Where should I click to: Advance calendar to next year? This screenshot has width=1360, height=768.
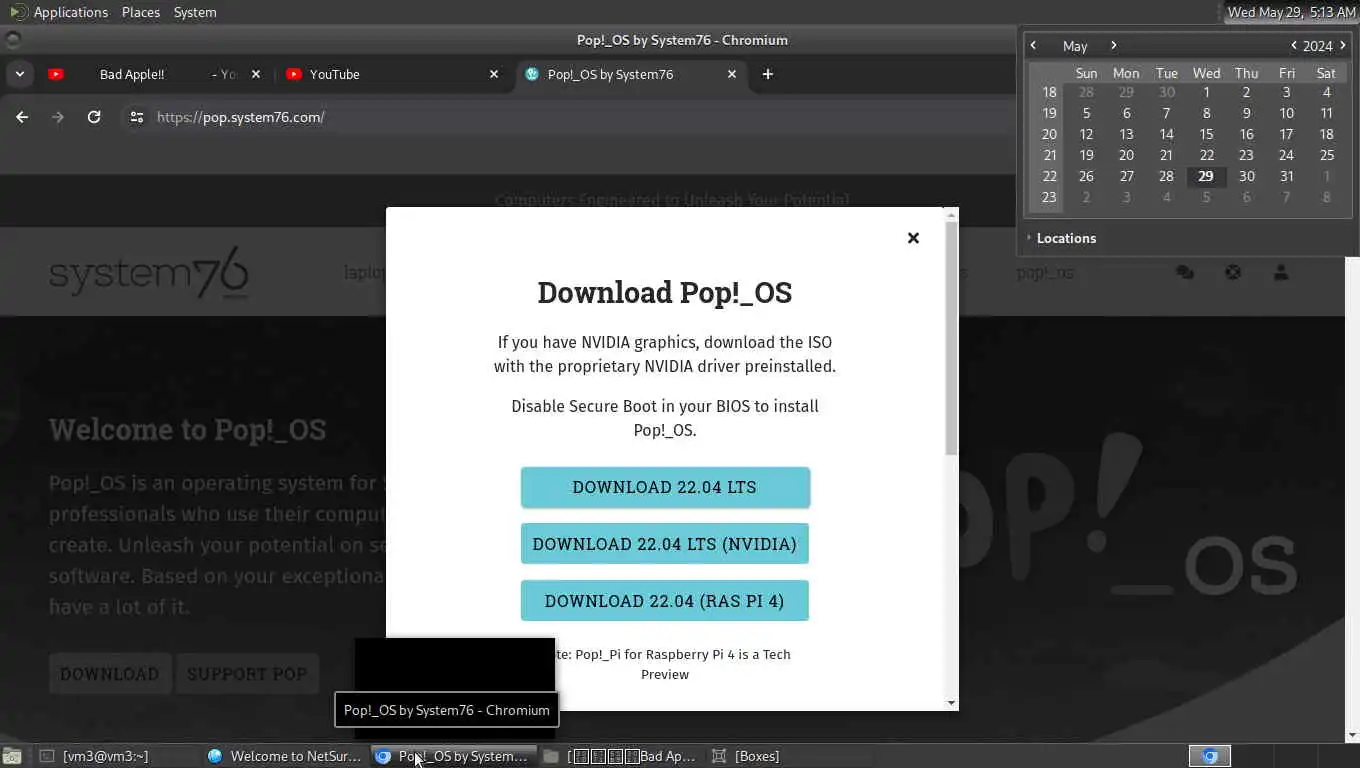click(x=1343, y=45)
